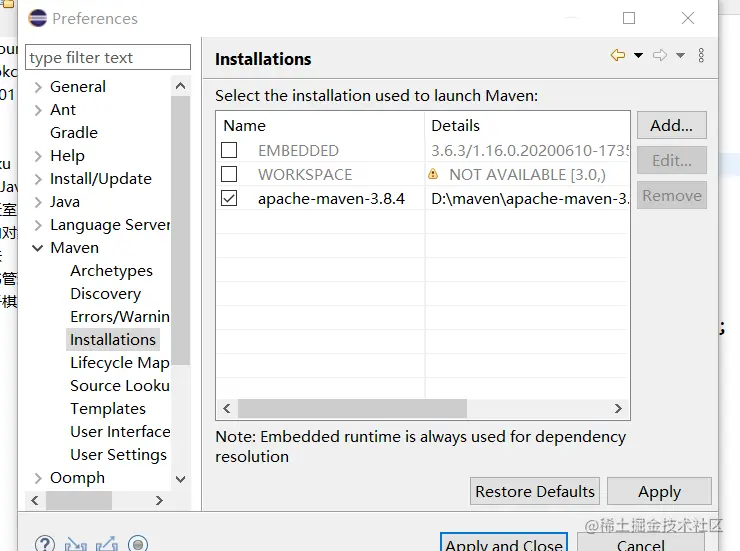
Task: Click the EMBEDDED name cell
Action: click(x=298, y=151)
